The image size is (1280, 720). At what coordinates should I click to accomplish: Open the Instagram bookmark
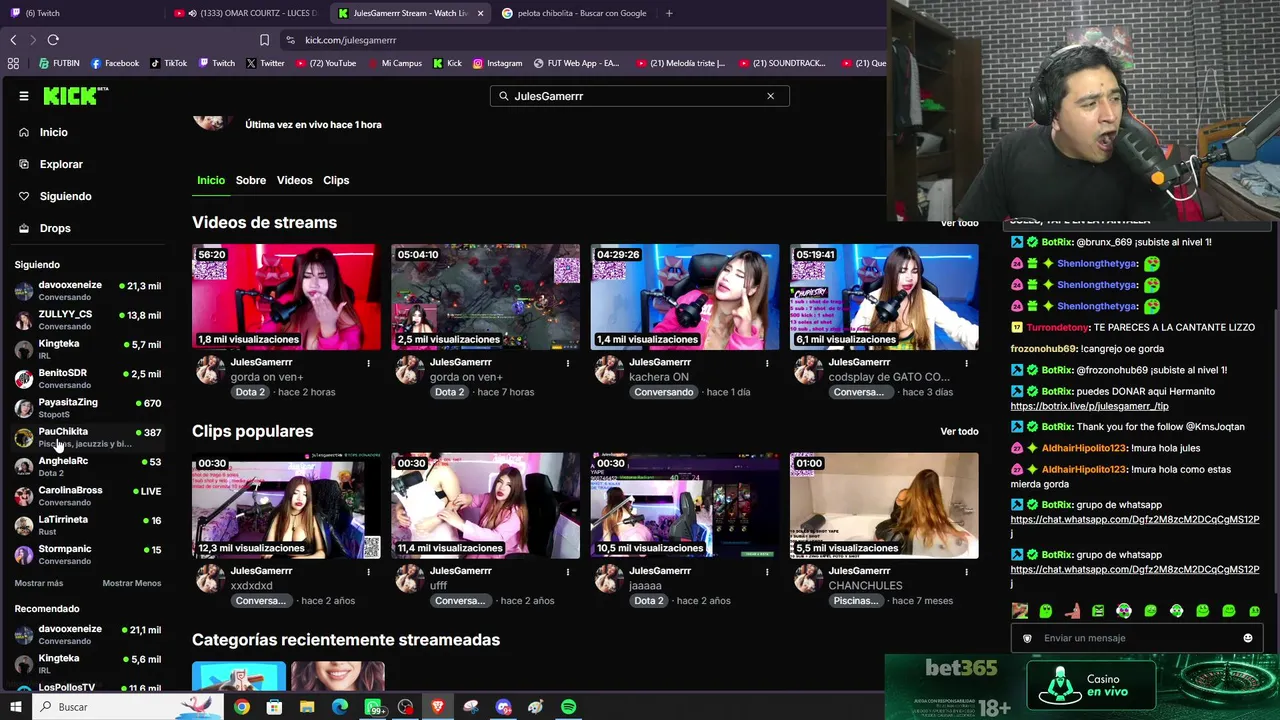[x=497, y=63]
